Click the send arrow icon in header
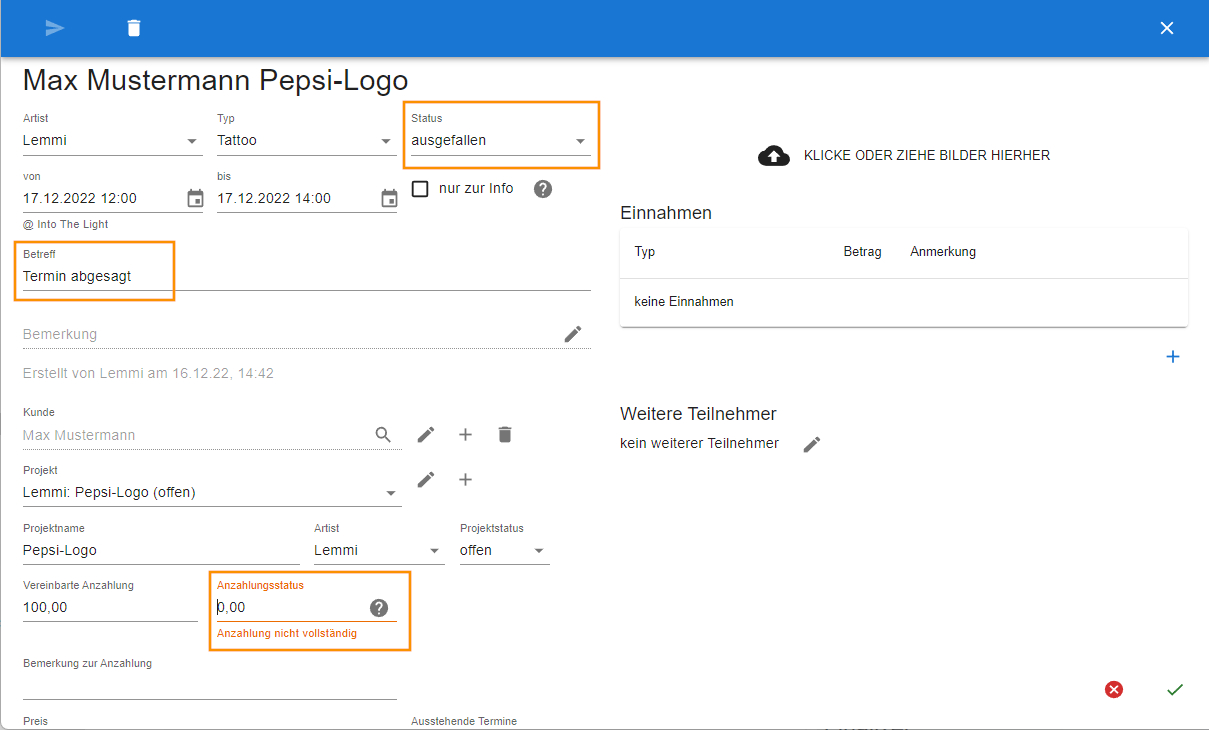The width and height of the screenshot is (1209, 730). pyautogui.click(x=55, y=28)
